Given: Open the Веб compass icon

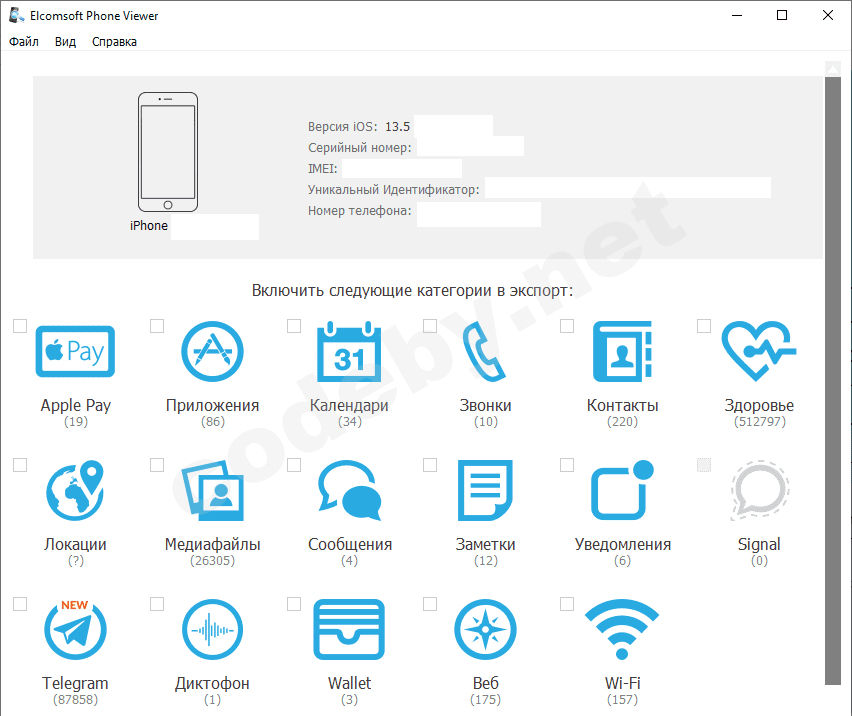Looking at the screenshot, I should [x=485, y=630].
